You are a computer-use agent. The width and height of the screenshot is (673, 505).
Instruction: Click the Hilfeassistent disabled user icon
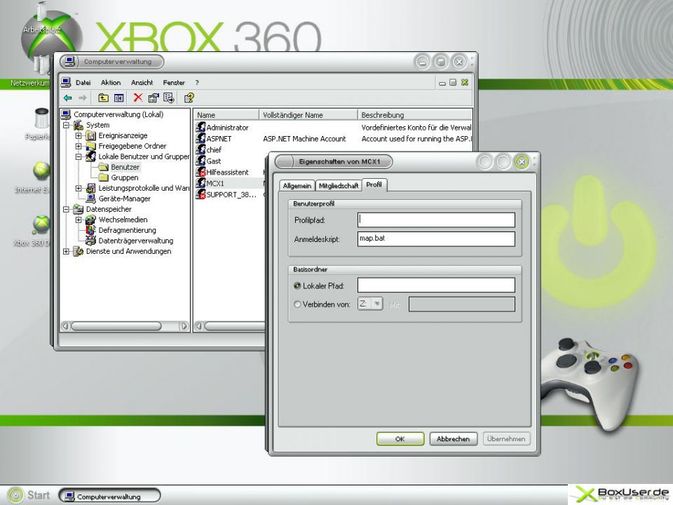200,172
